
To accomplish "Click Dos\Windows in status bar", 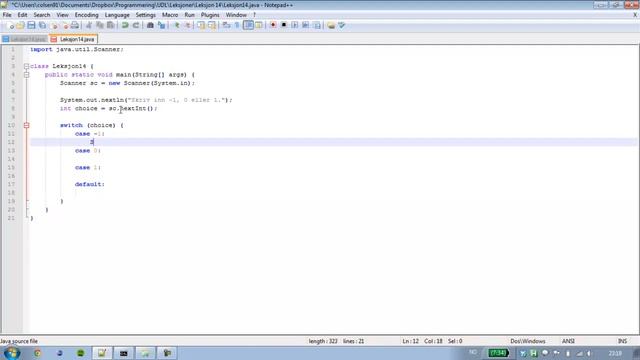I will 528,341.
